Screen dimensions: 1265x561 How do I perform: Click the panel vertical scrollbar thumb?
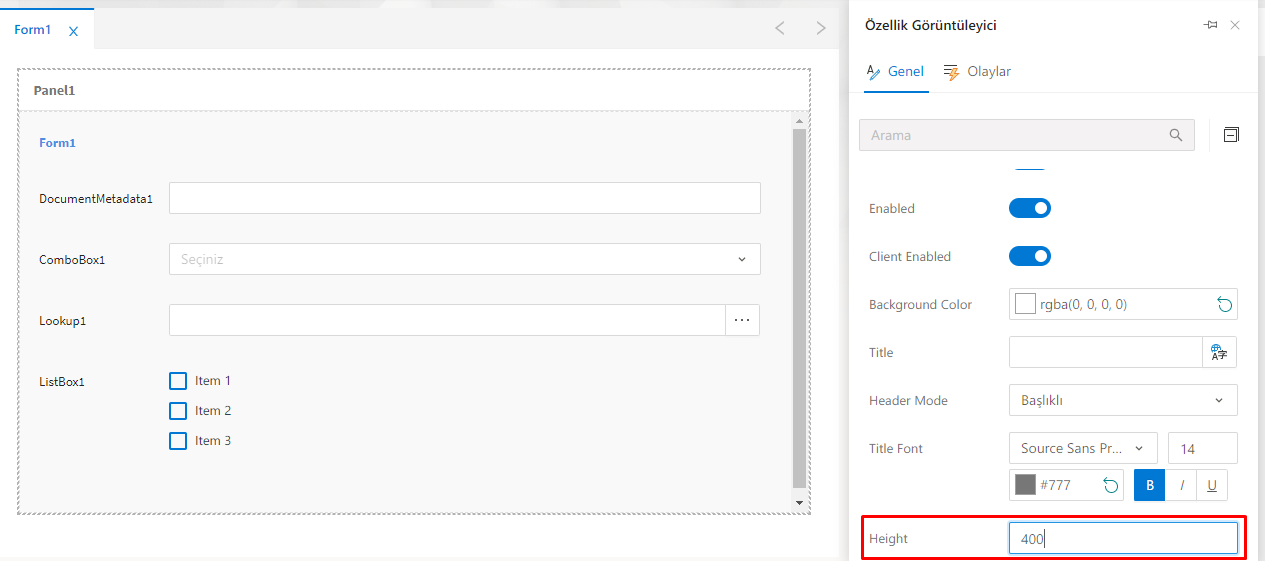(799, 308)
